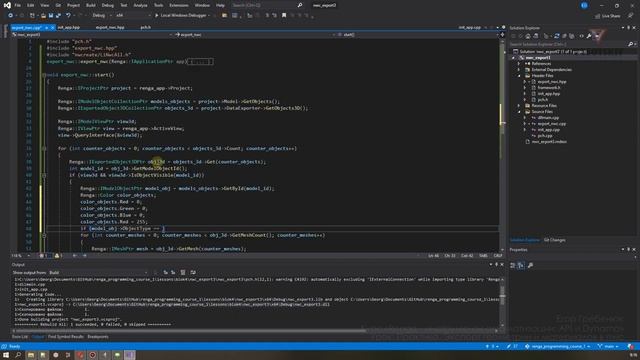Click the Solution Explorer Sync/Refresh icon
This screenshot has height=360, width=640.
(x=556, y=36)
